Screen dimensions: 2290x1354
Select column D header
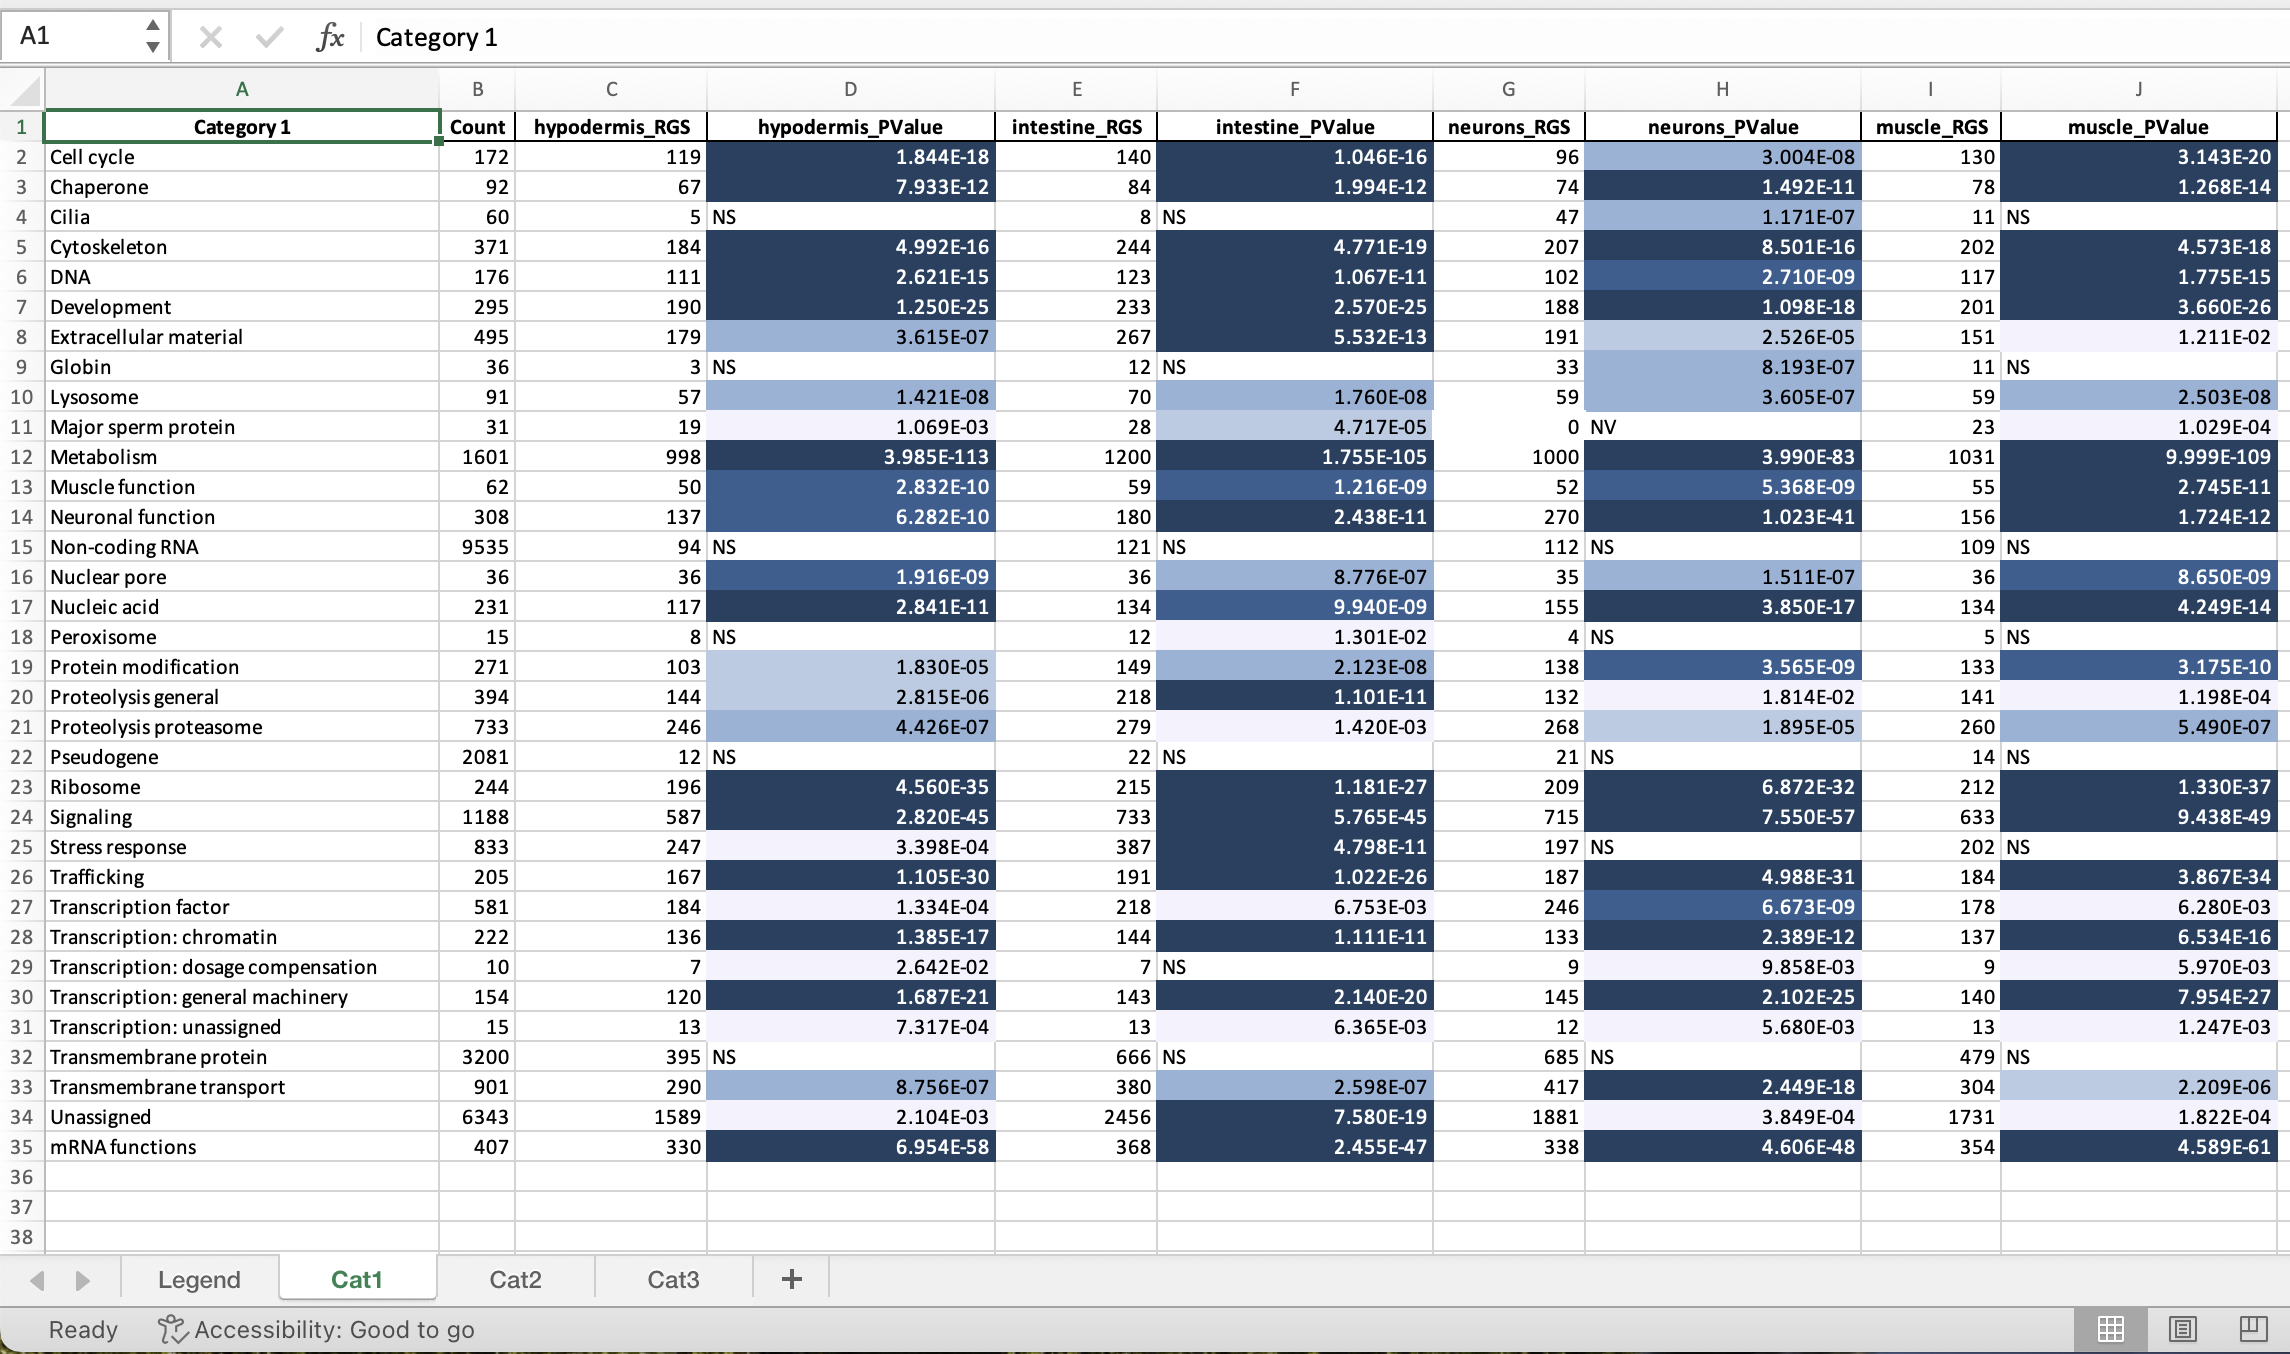coord(850,89)
